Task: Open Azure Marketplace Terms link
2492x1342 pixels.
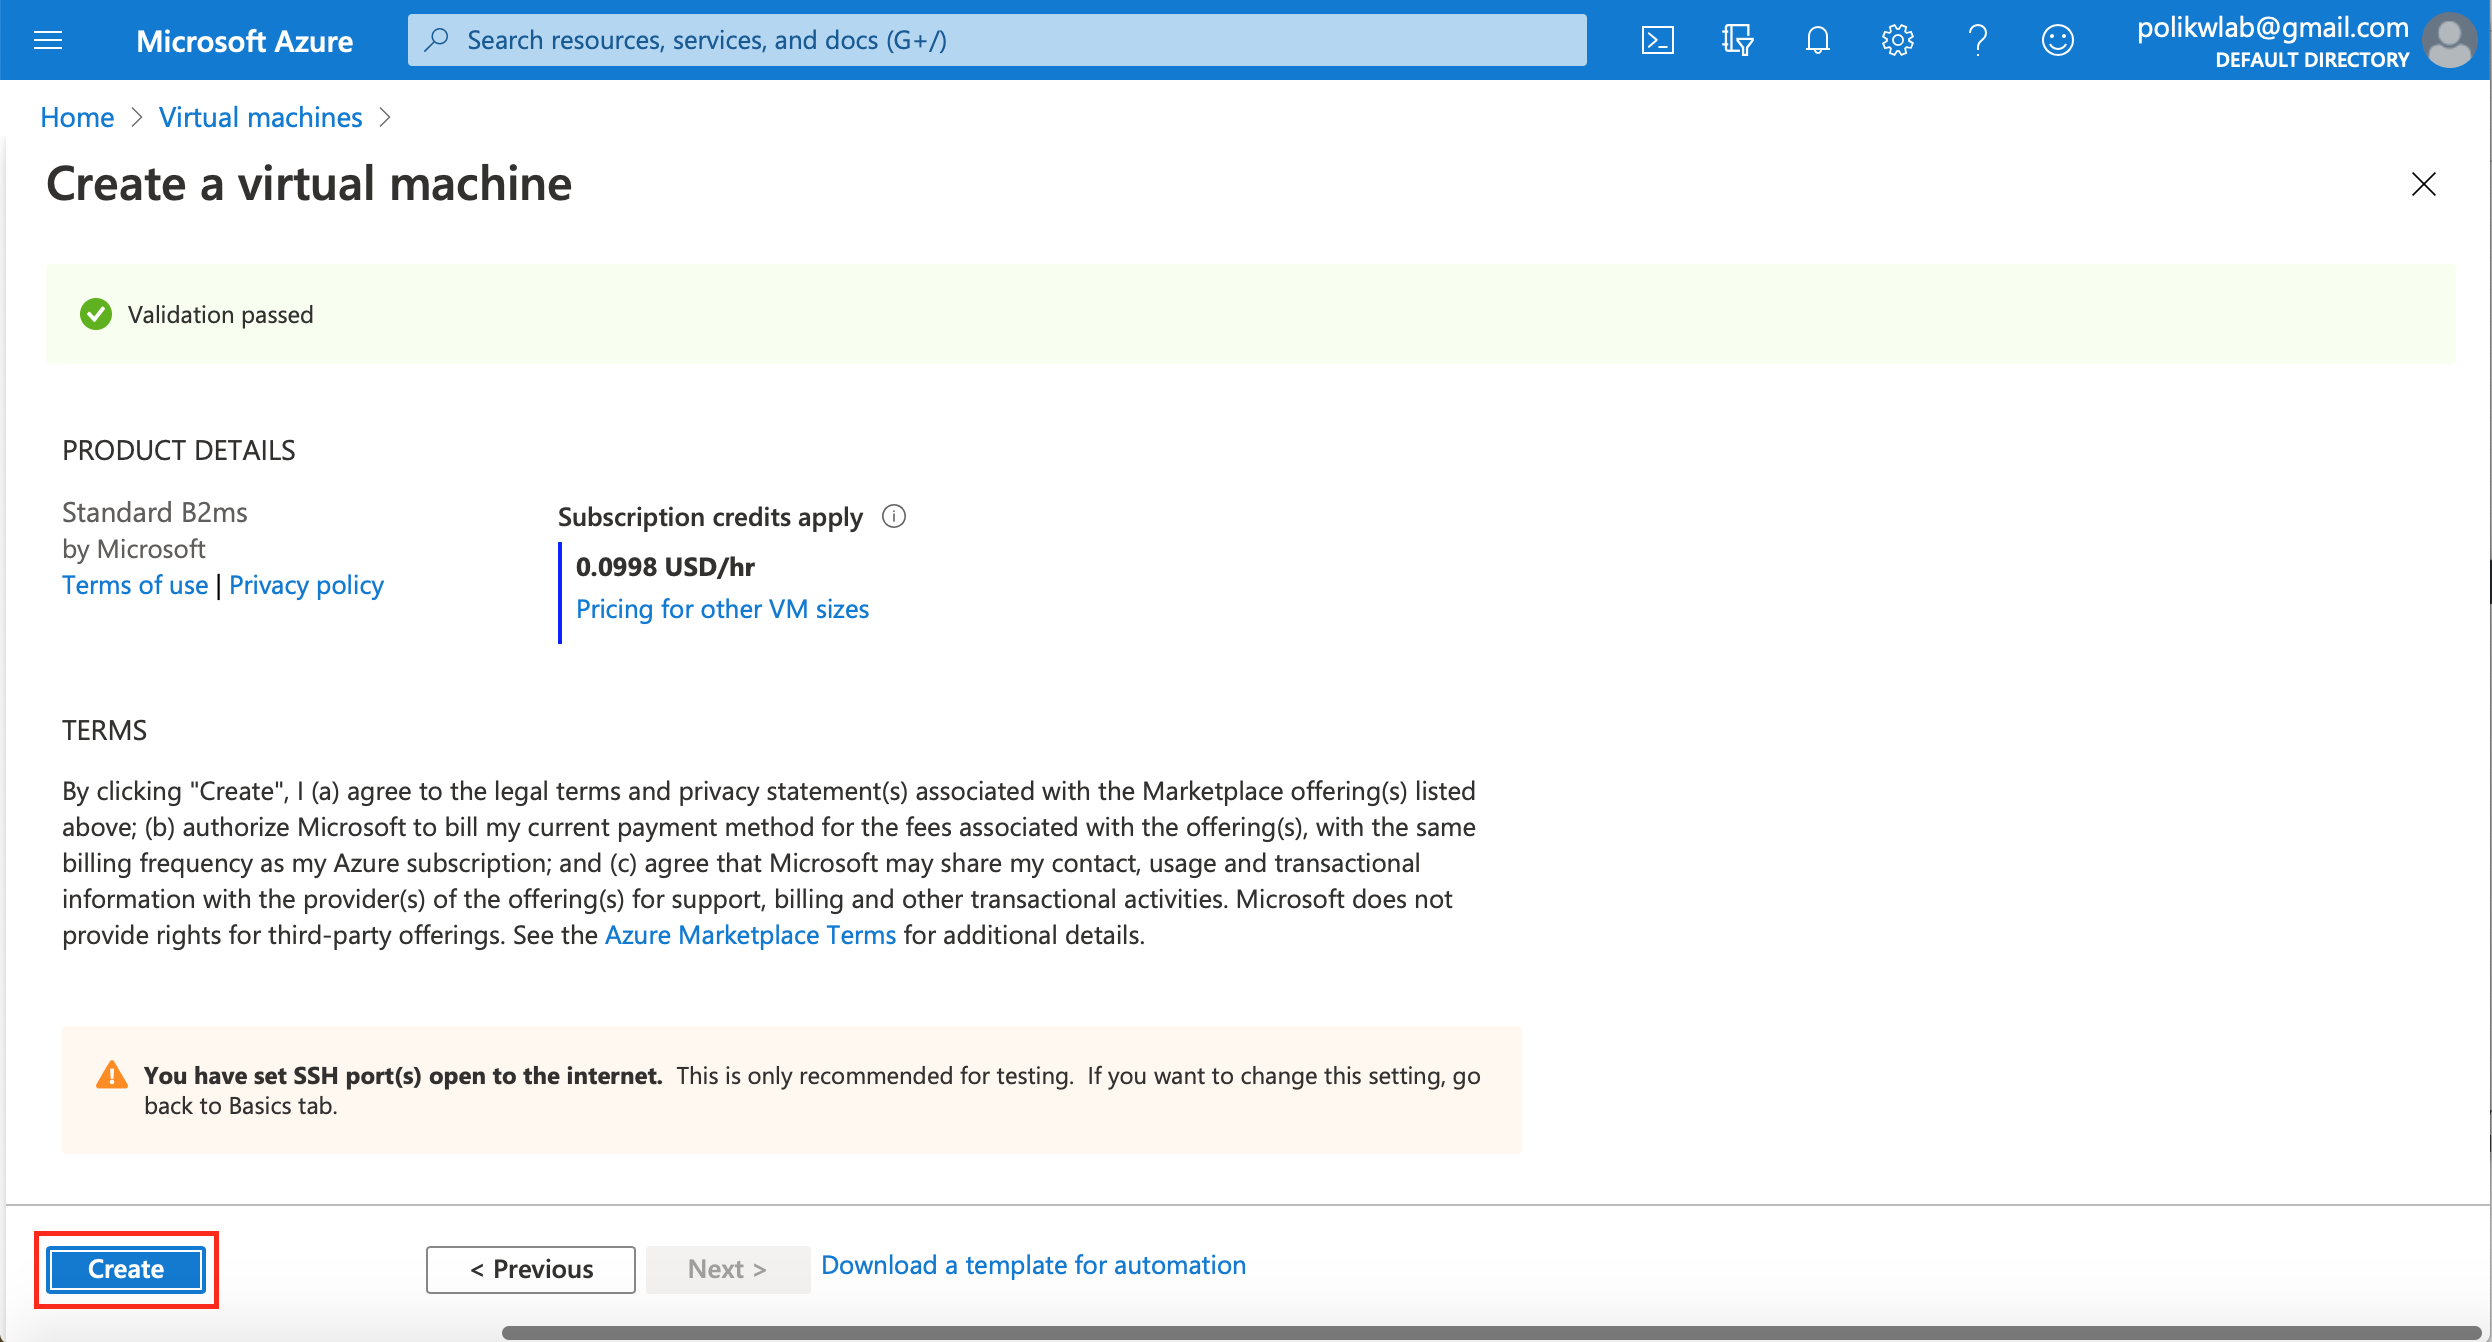Action: (x=750, y=935)
